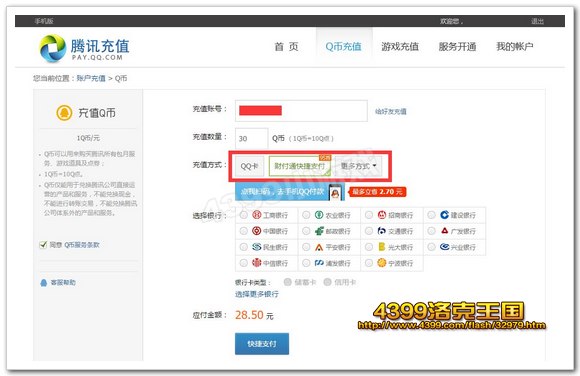580x376 pixels.
Task: Click the 工商银行 ICBC logo
Action: coord(257,215)
